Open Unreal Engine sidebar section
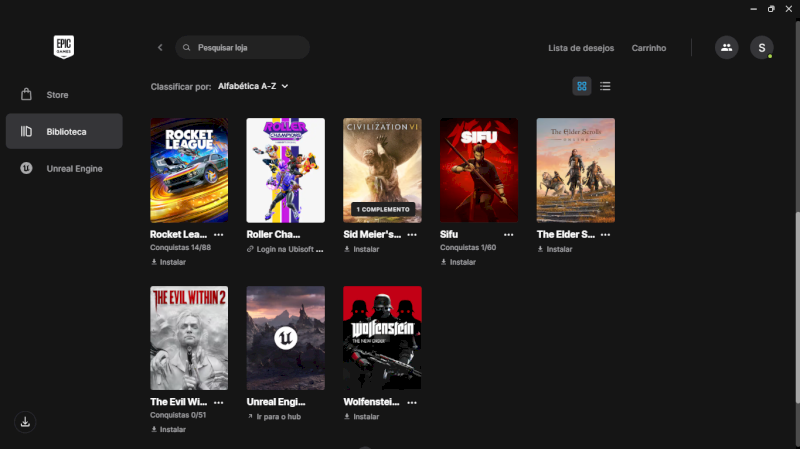The height and width of the screenshot is (449, 800). 64,168
